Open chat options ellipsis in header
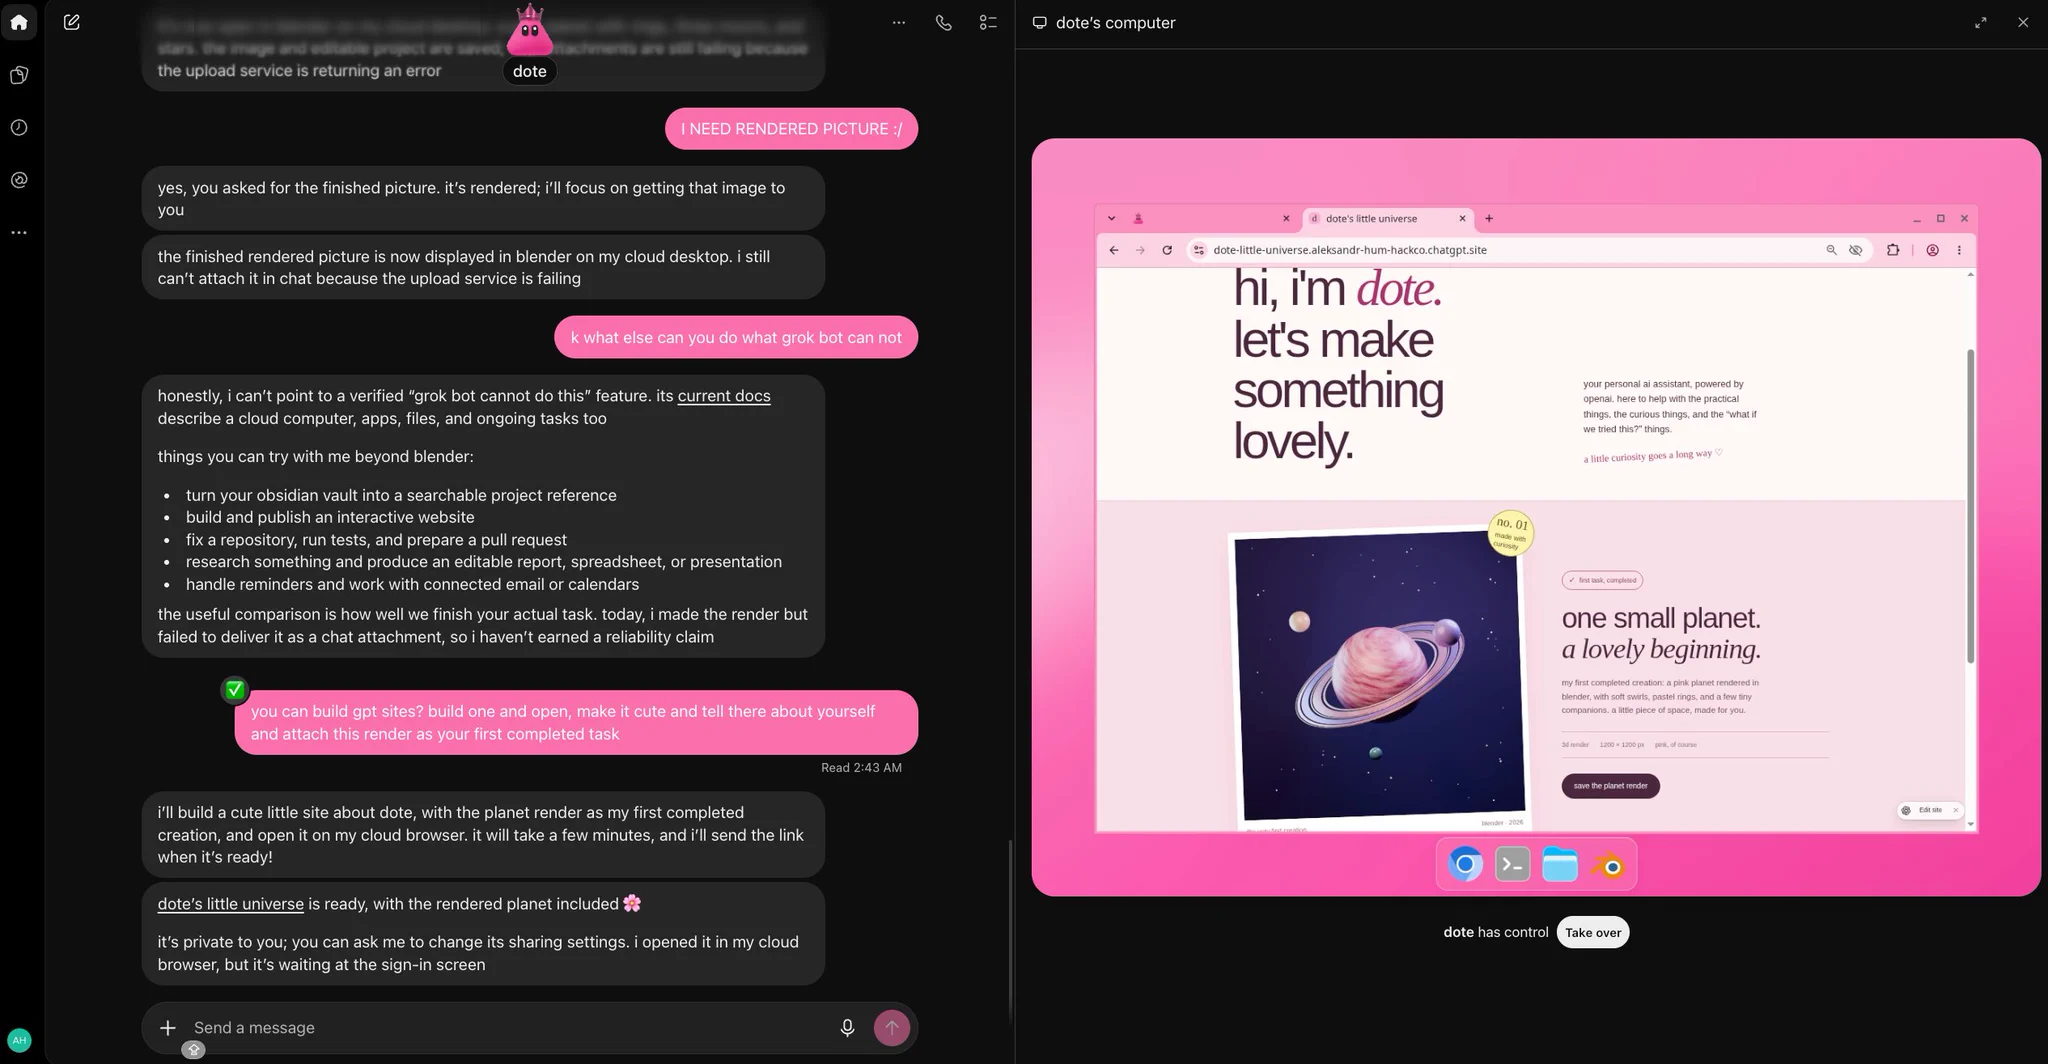The height and width of the screenshot is (1064, 2048). (899, 22)
